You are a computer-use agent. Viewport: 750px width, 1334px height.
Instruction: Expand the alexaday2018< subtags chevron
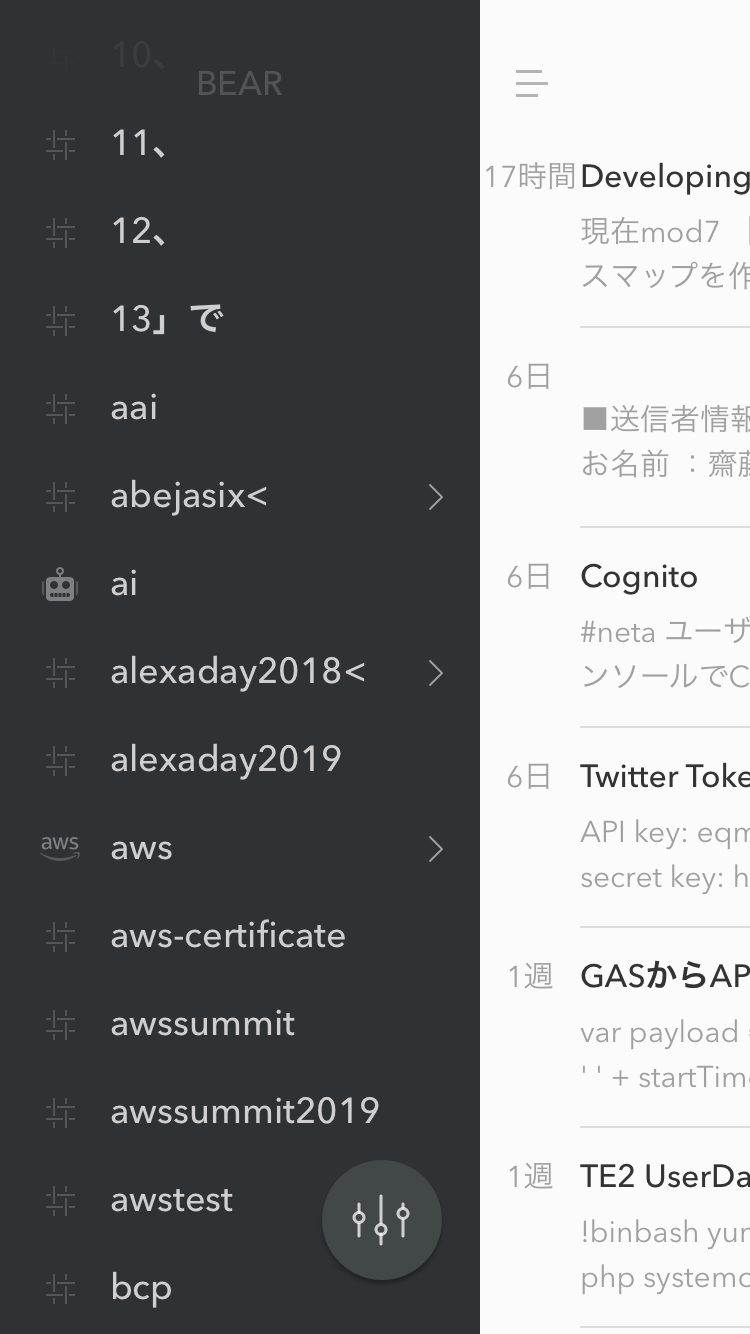coord(435,673)
